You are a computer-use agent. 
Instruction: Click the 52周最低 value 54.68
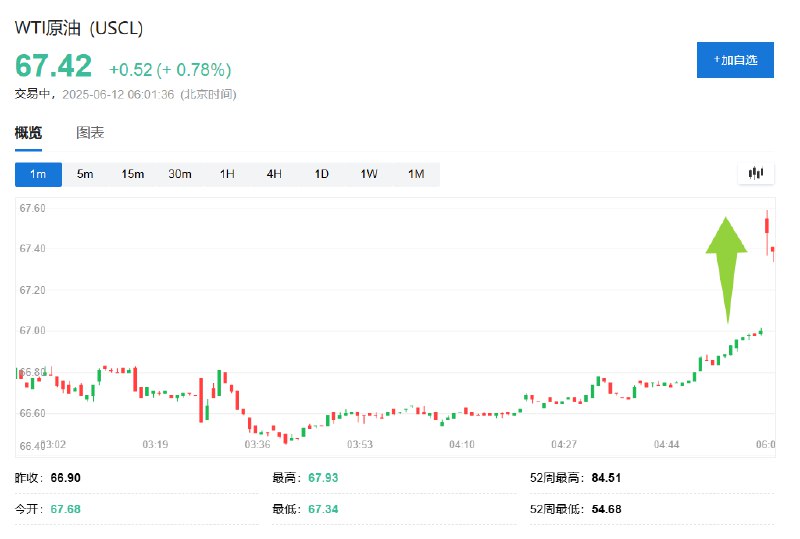pos(606,509)
